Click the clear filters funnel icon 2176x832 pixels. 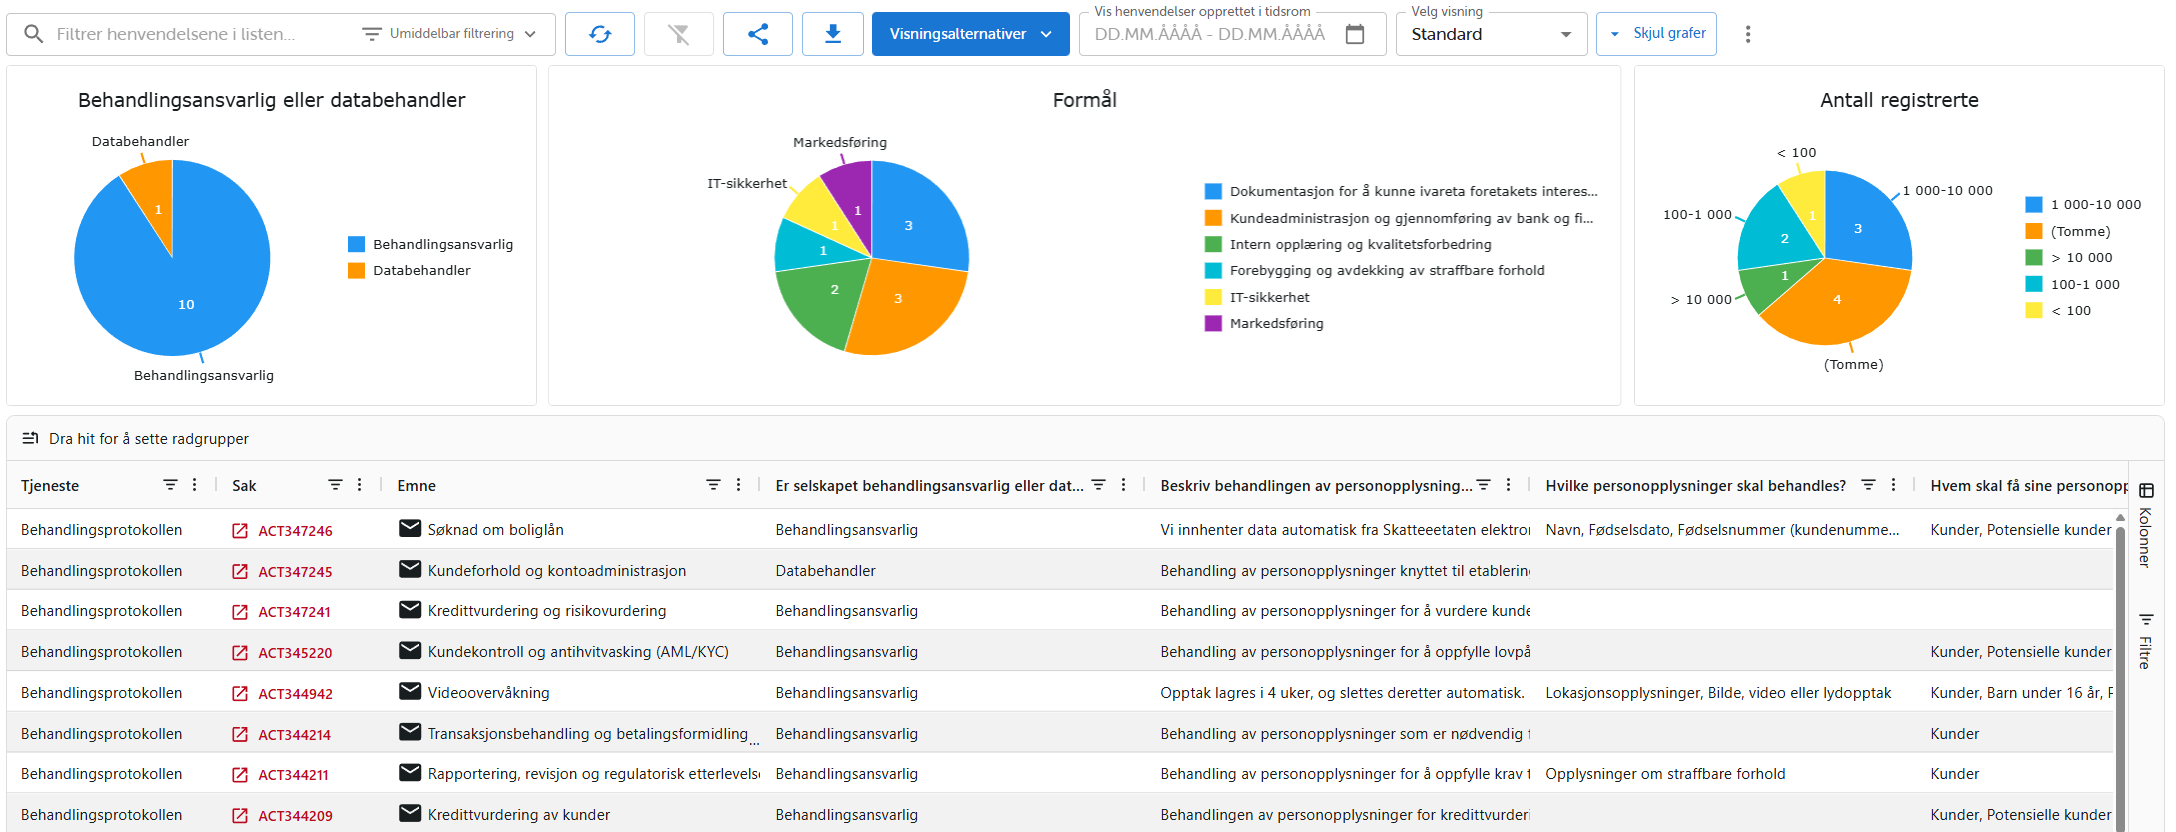coord(678,34)
